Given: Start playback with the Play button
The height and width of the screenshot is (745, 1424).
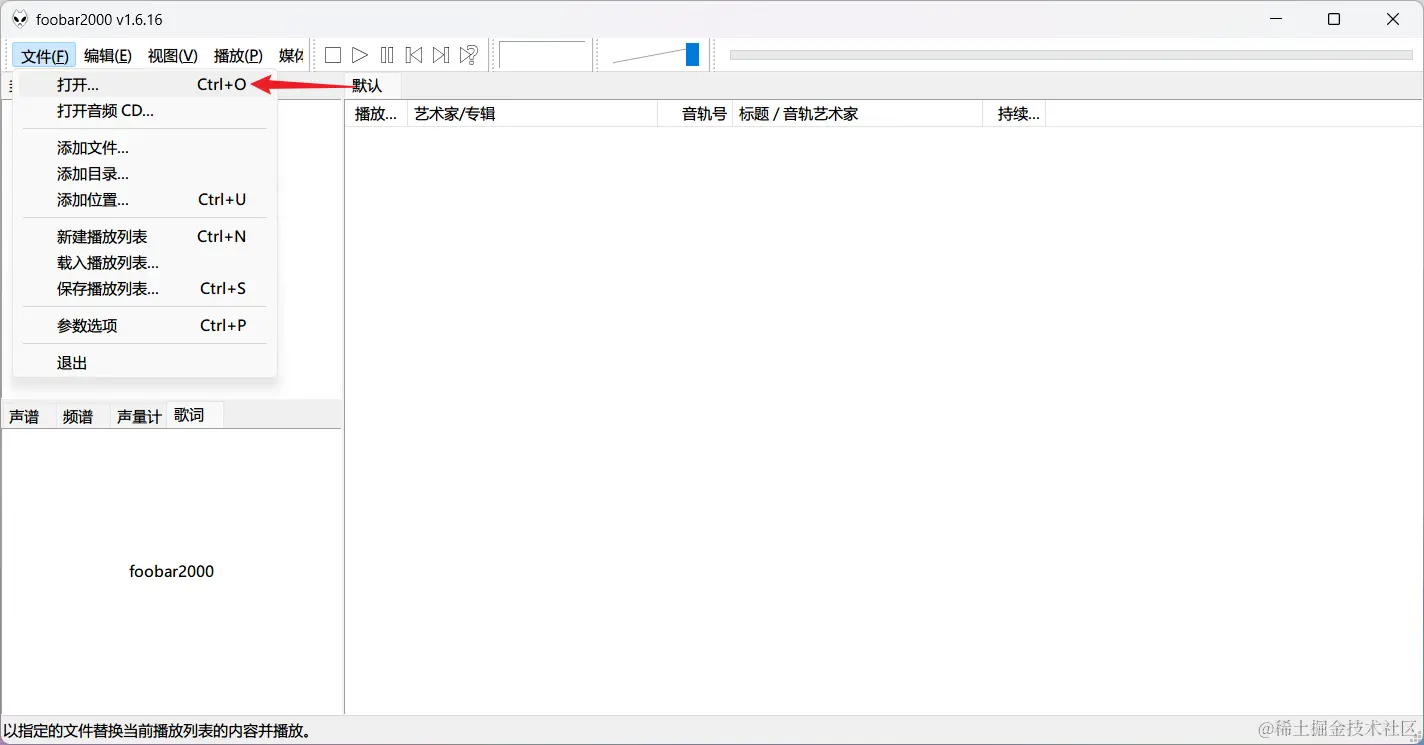Looking at the screenshot, I should tap(360, 55).
